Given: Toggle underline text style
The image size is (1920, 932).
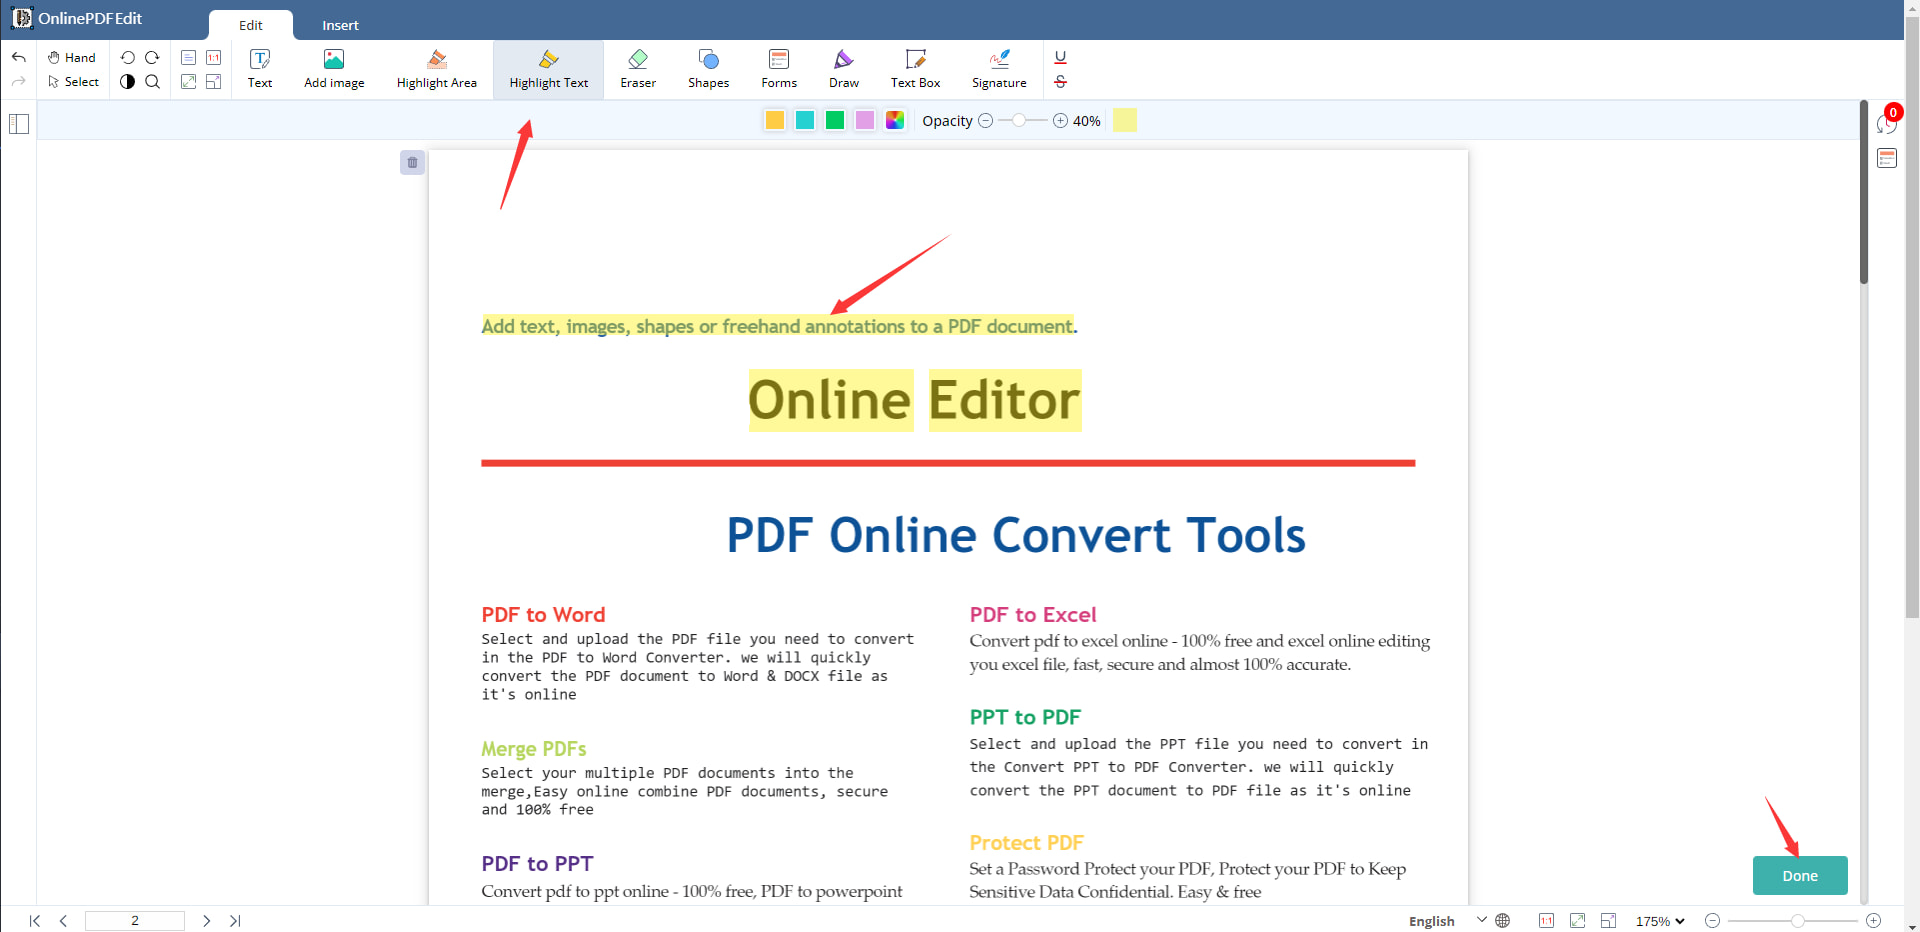Looking at the screenshot, I should [1060, 57].
